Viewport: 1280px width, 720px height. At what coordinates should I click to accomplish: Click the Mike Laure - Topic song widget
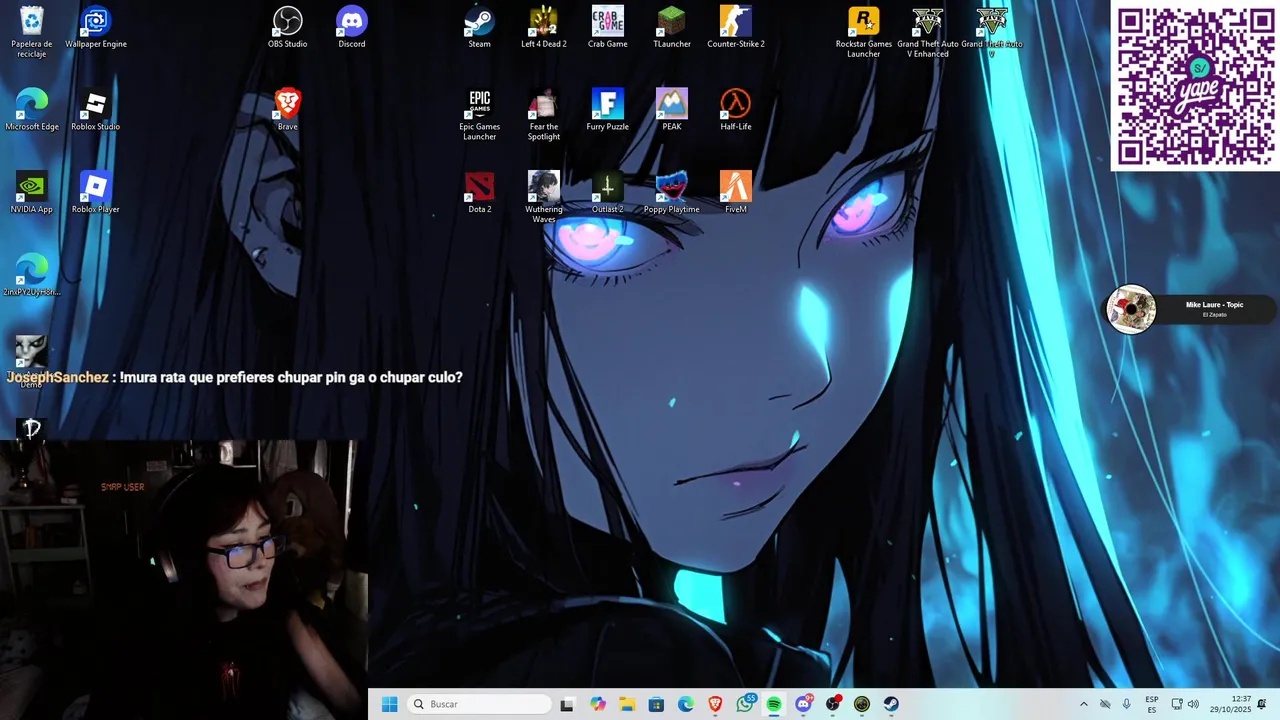(x=1190, y=309)
